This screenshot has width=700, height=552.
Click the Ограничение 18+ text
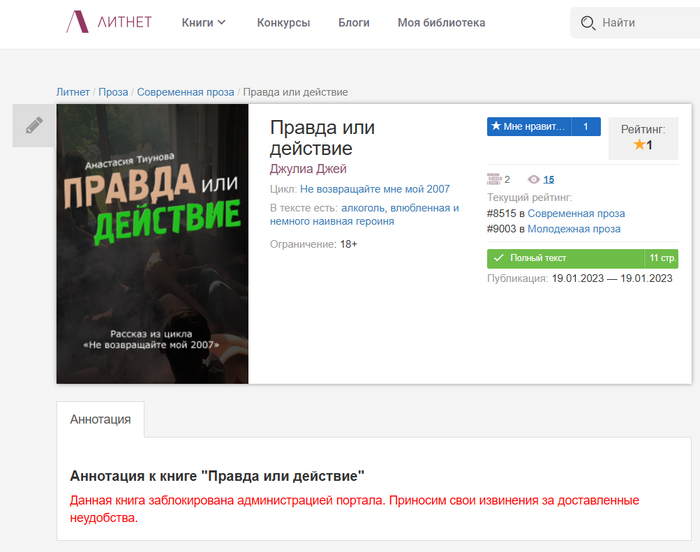313,244
